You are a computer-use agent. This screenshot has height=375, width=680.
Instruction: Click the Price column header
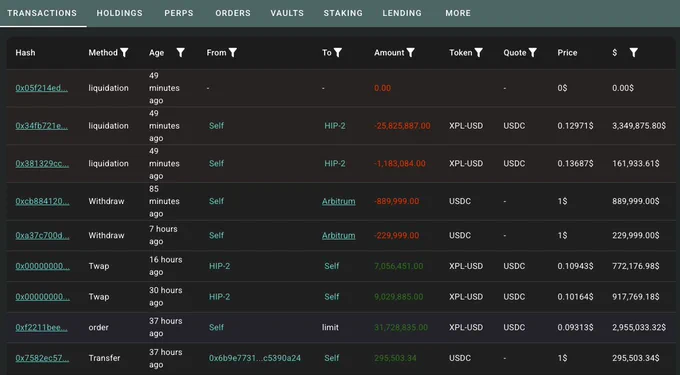pos(567,52)
